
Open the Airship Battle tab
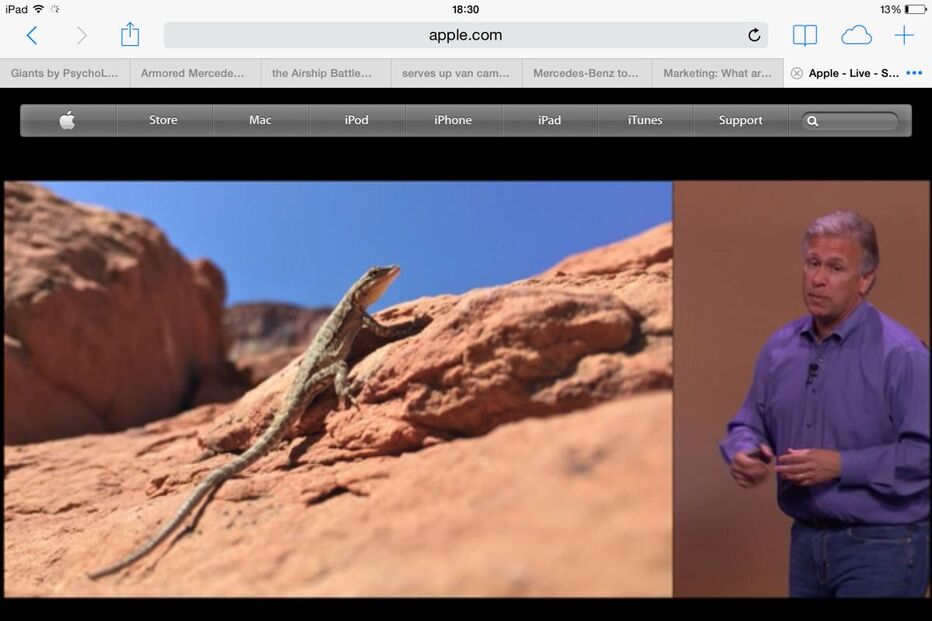[326, 73]
